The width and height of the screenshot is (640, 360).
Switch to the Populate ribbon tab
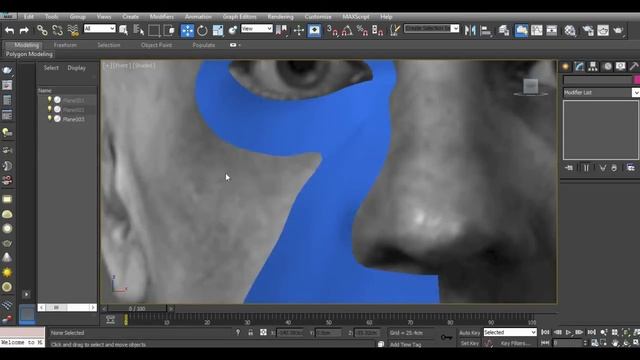point(204,45)
